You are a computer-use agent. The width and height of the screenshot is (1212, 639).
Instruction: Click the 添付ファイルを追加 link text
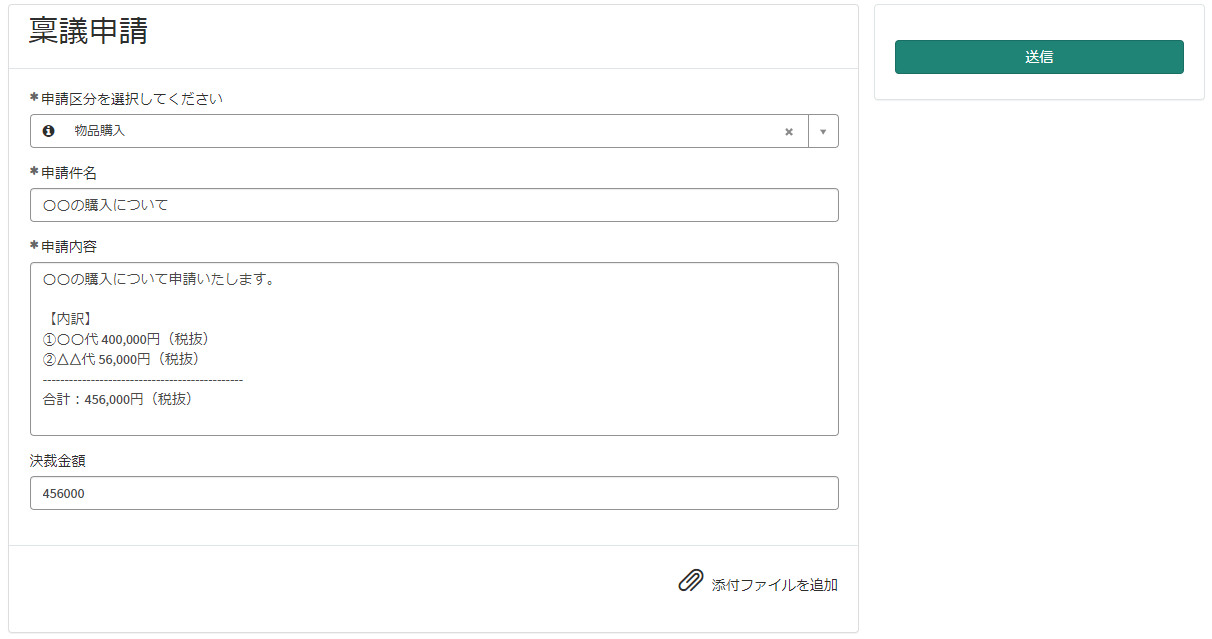[774, 585]
